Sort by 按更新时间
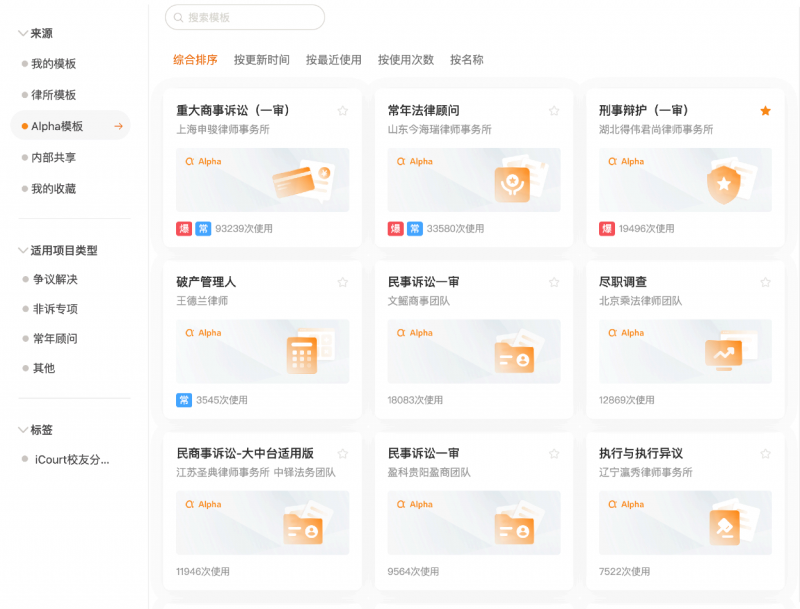Viewport: 800px width, 609px height. click(262, 60)
